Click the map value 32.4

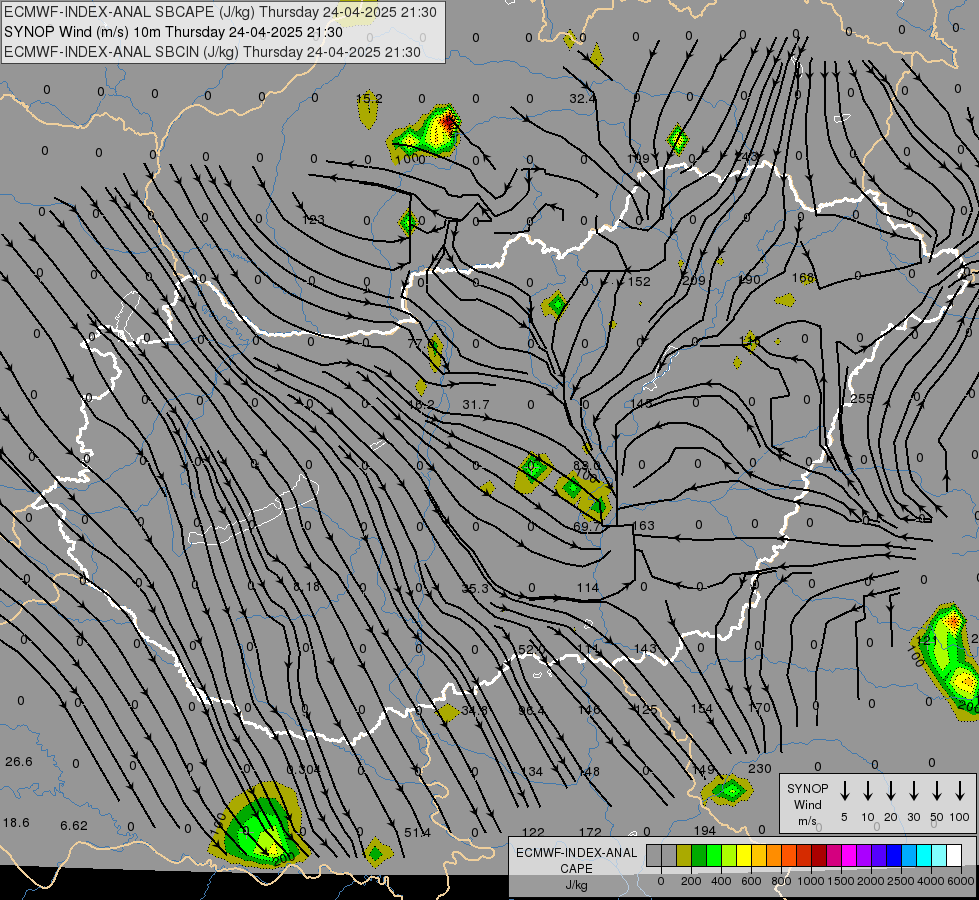[x=582, y=98]
